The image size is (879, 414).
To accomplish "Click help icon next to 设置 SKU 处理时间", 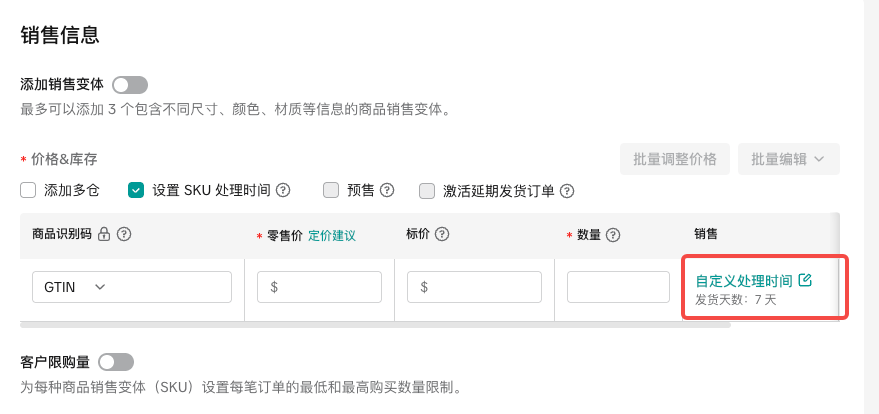I will pos(283,190).
